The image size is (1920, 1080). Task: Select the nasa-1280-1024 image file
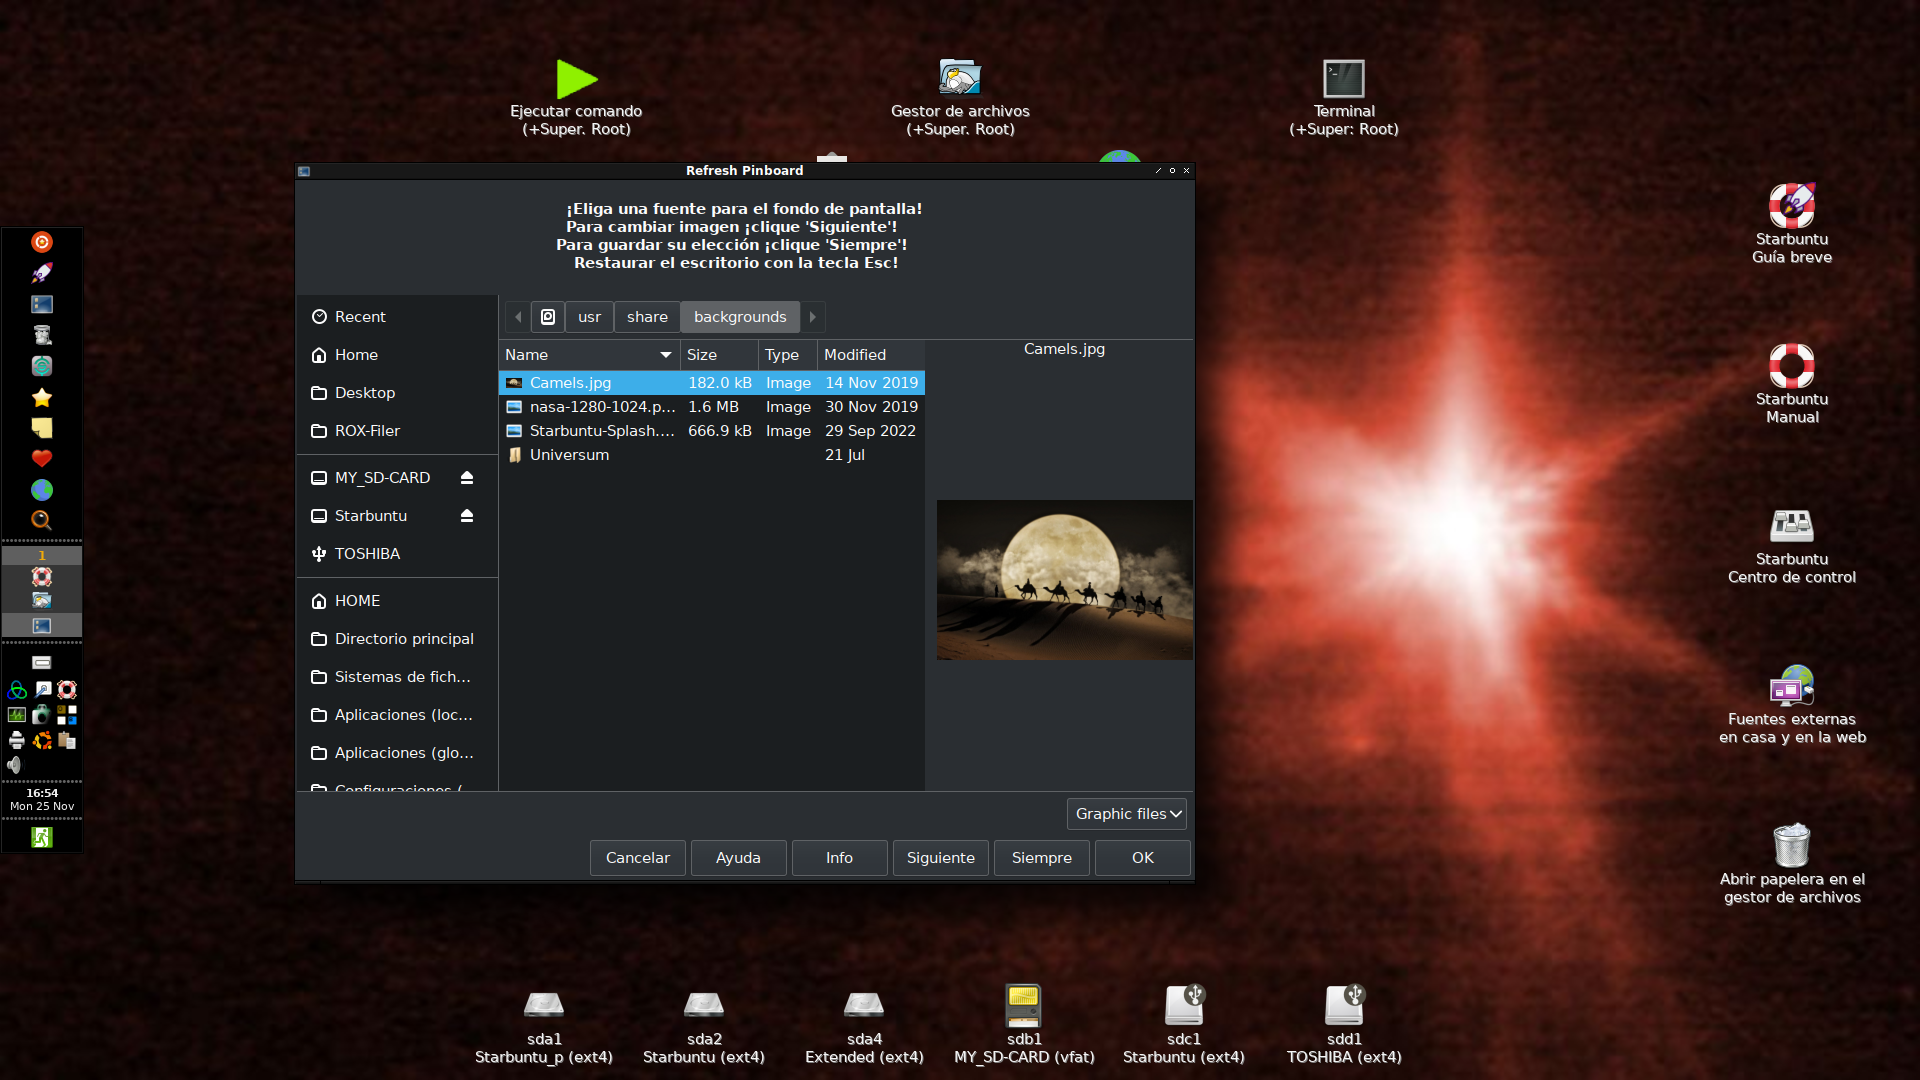tap(712, 407)
